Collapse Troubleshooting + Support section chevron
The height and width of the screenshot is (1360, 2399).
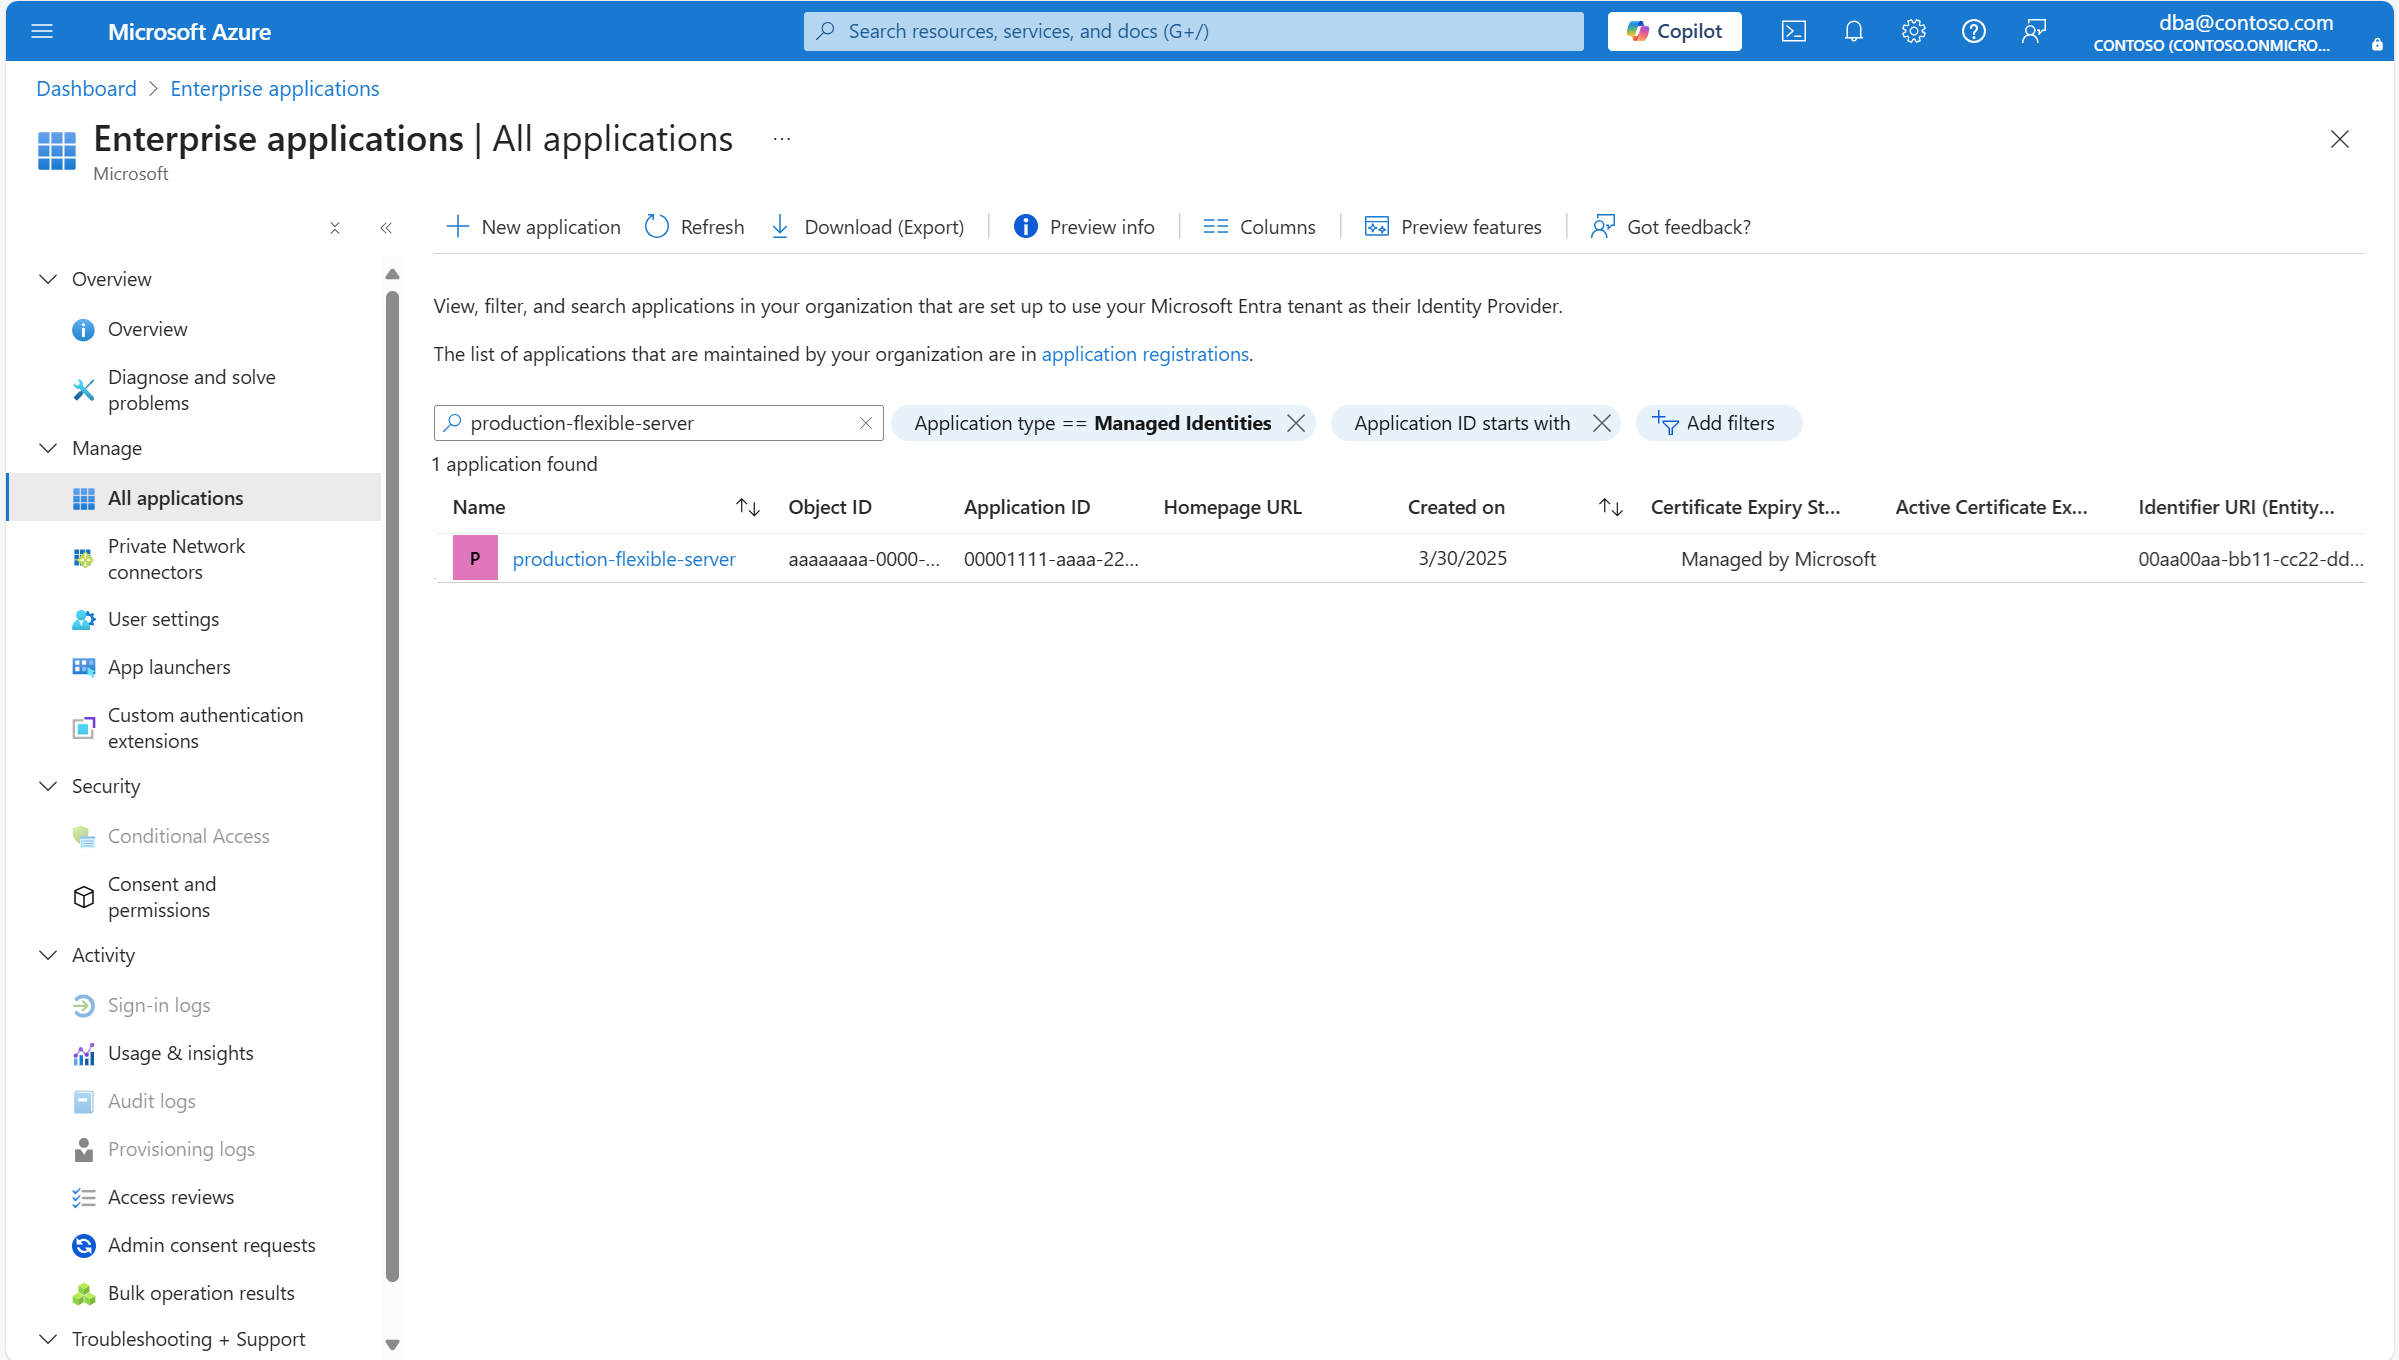click(x=48, y=1339)
